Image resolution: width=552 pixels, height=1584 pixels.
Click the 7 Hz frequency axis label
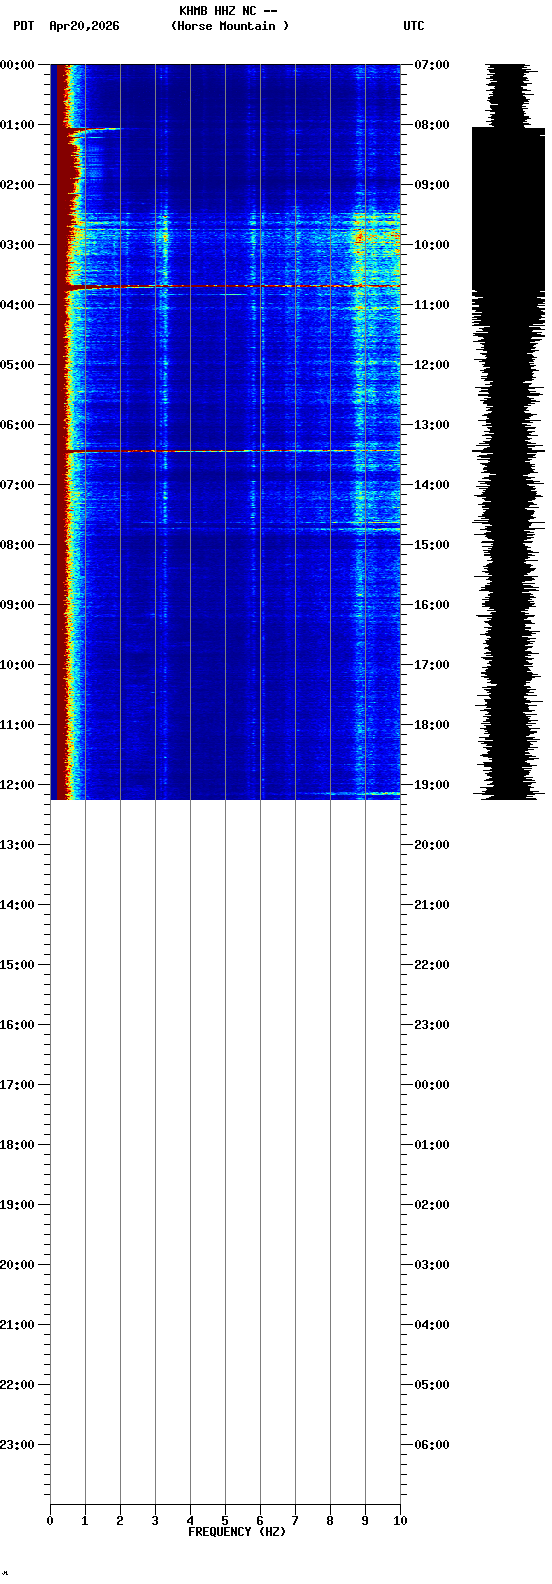click(295, 1521)
